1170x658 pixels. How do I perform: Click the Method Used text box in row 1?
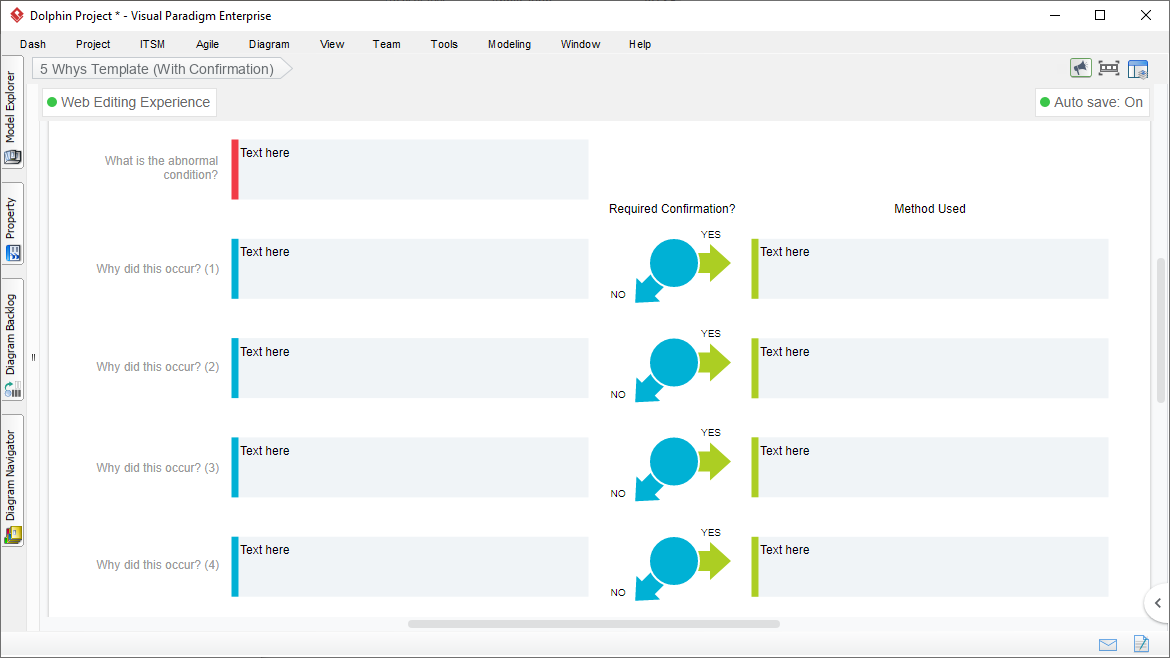pos(930,269)
